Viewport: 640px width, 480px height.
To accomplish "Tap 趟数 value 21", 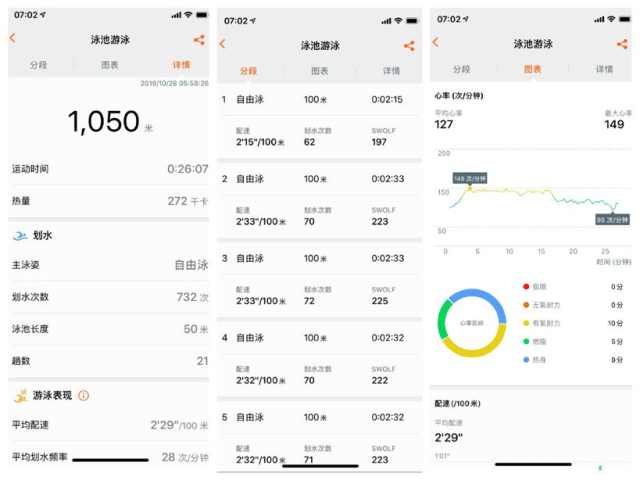I will tap(202, 361).
